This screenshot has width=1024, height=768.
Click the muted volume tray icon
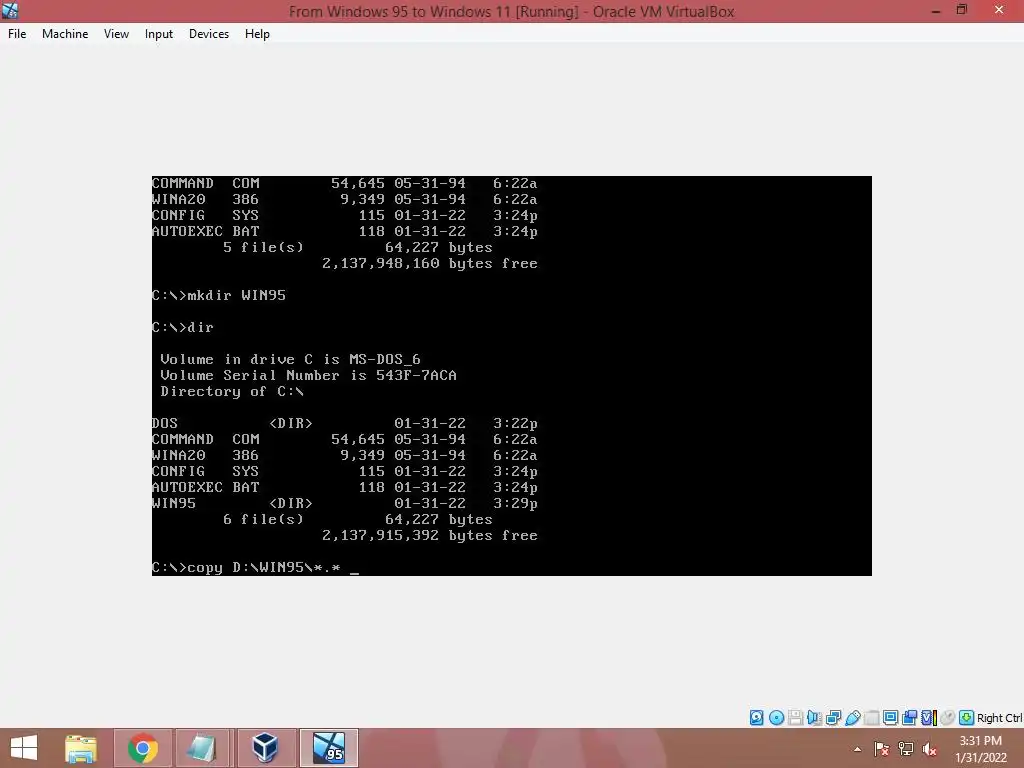point(929,749)
